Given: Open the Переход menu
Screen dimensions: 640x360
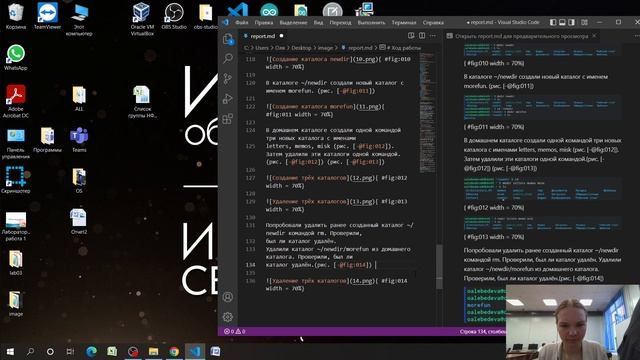Looking at the screenshot, I should [340, 22].
